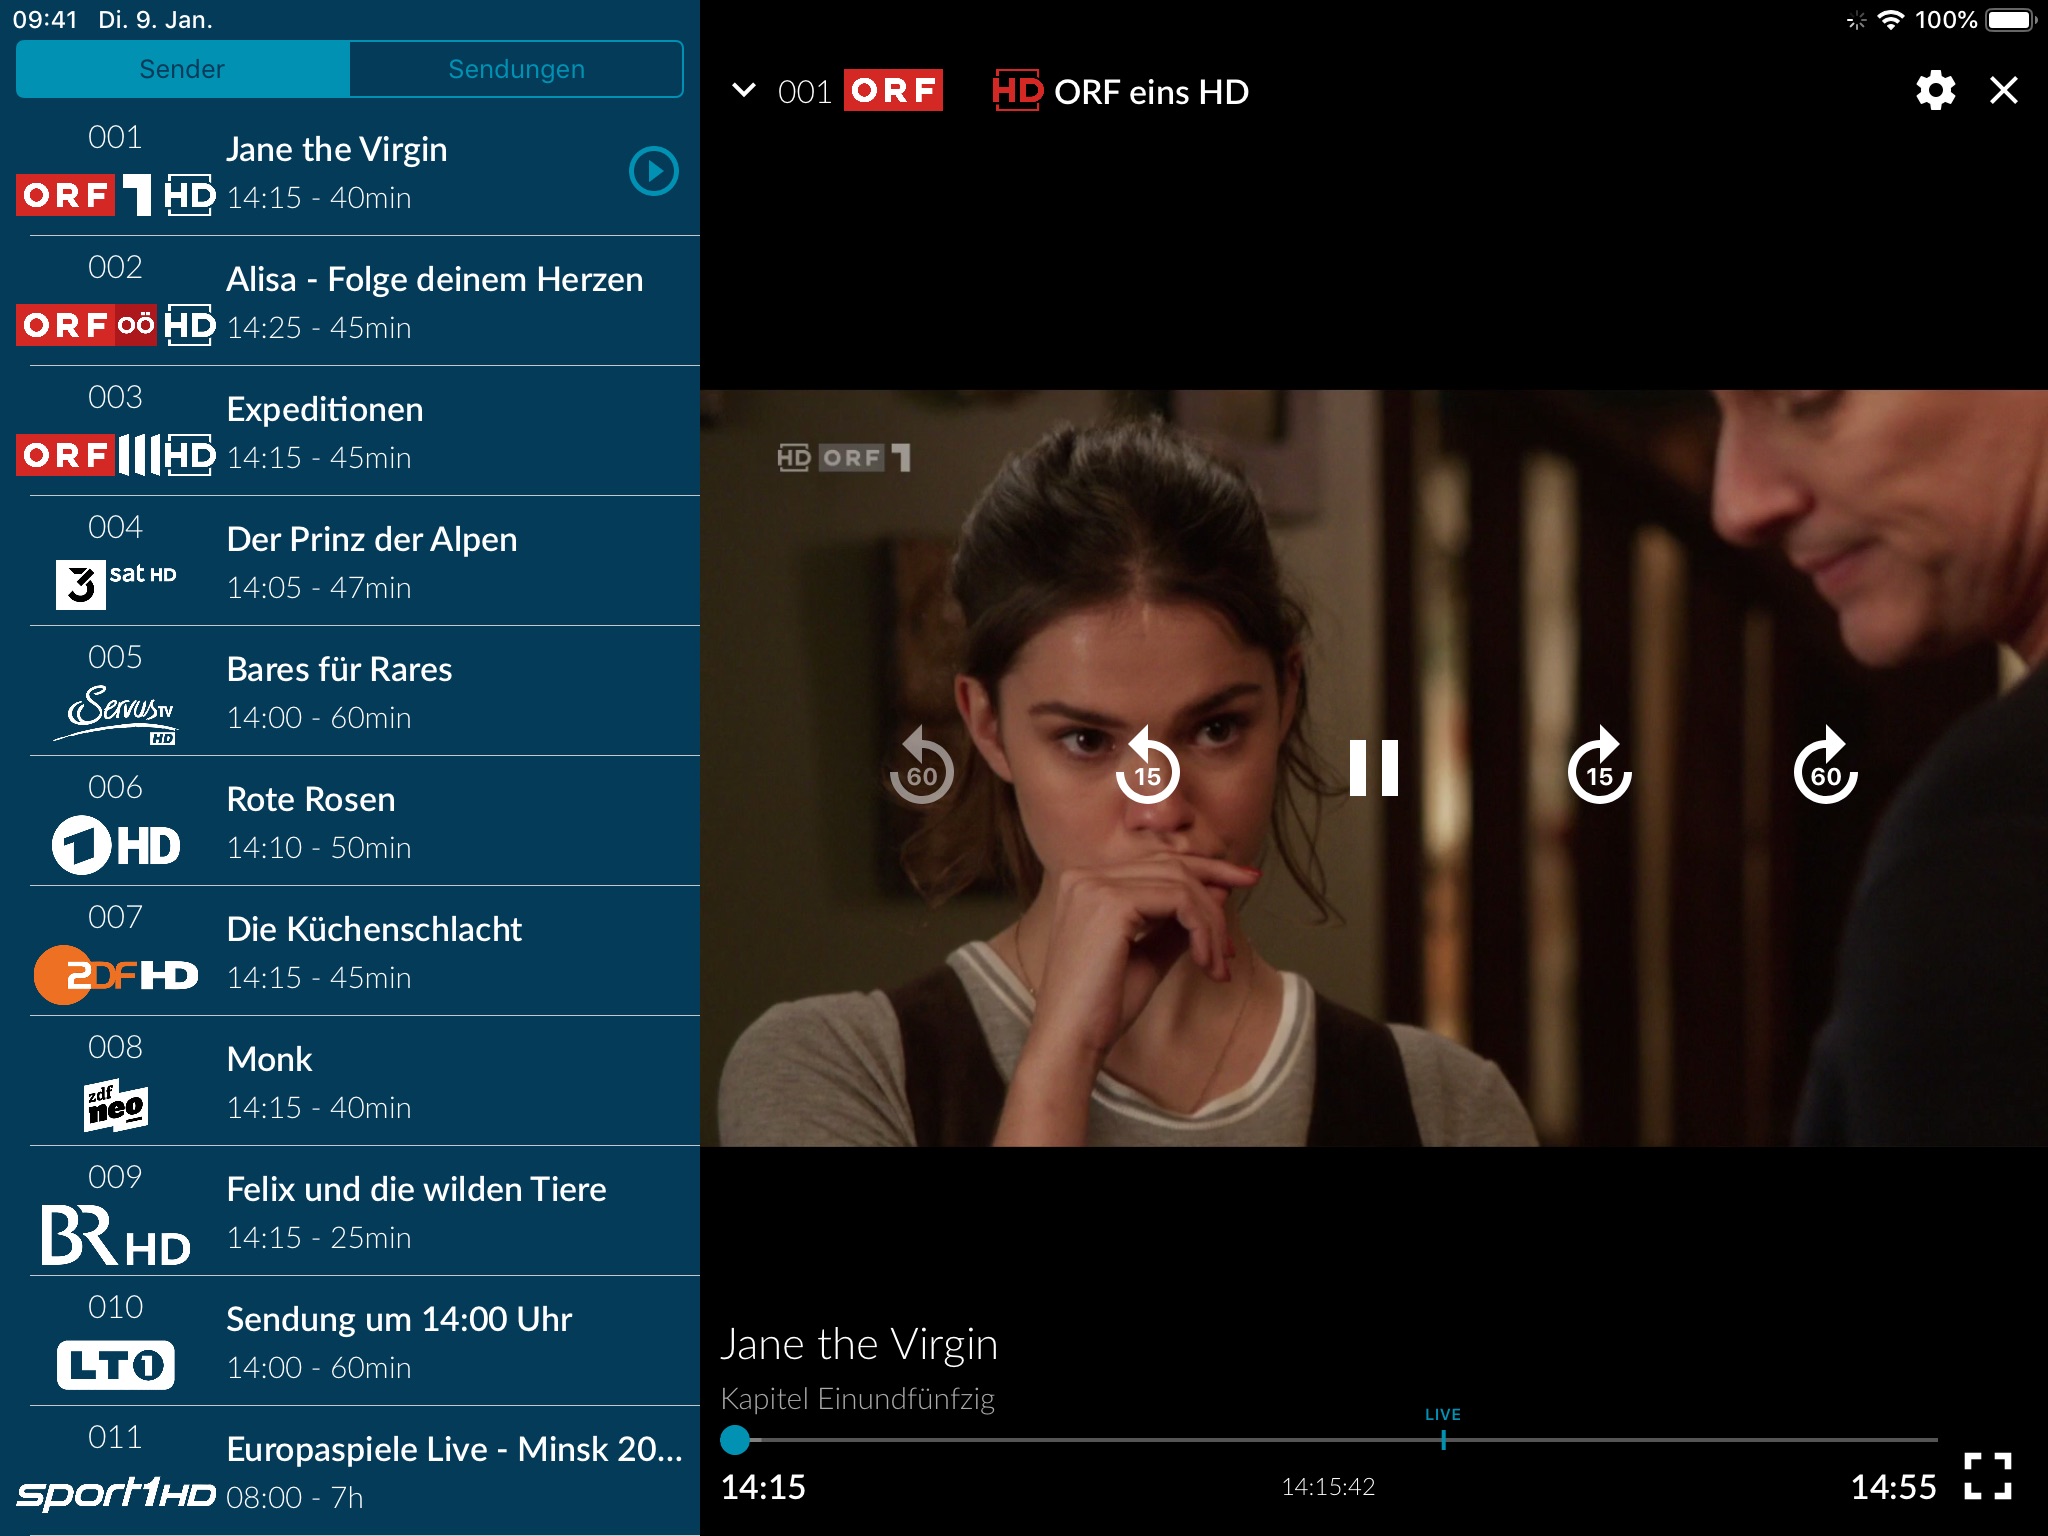Click the 14:15 - 40min time for channel 001
This screenshot has height=1536, width=2048.
coord(319,198)
